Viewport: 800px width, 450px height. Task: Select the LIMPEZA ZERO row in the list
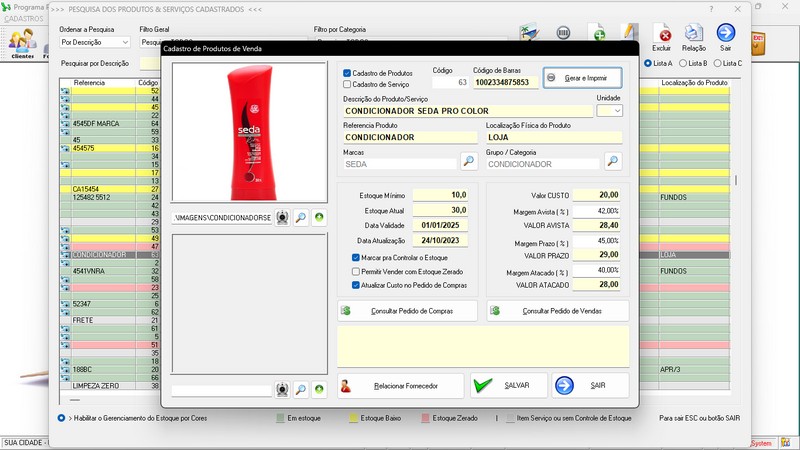coord(110,386)
